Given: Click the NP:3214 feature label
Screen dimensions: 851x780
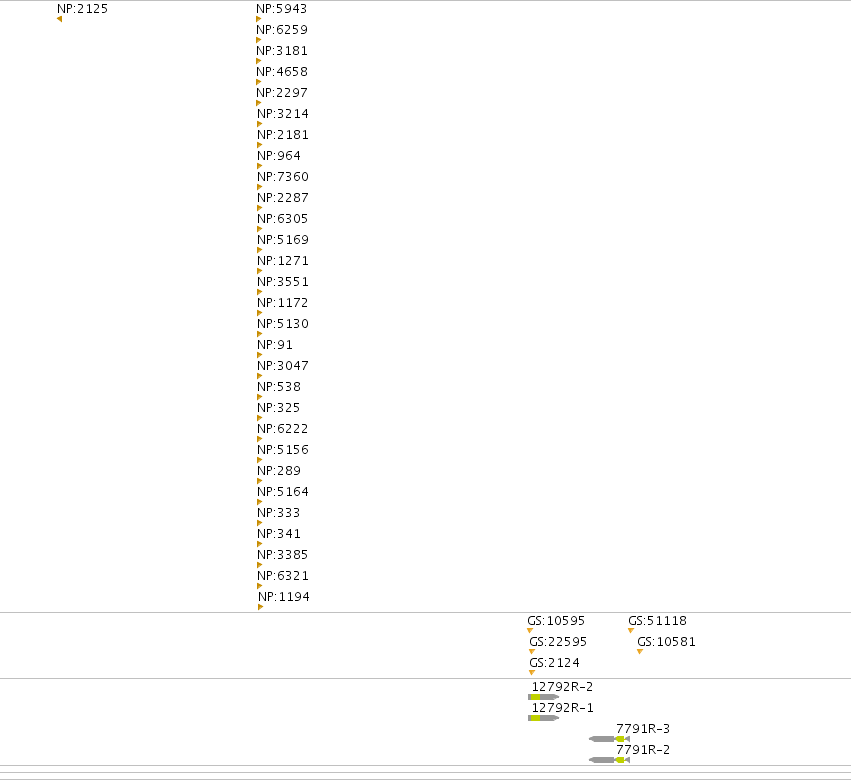Looking at the screenshot, I should point(283,114).
